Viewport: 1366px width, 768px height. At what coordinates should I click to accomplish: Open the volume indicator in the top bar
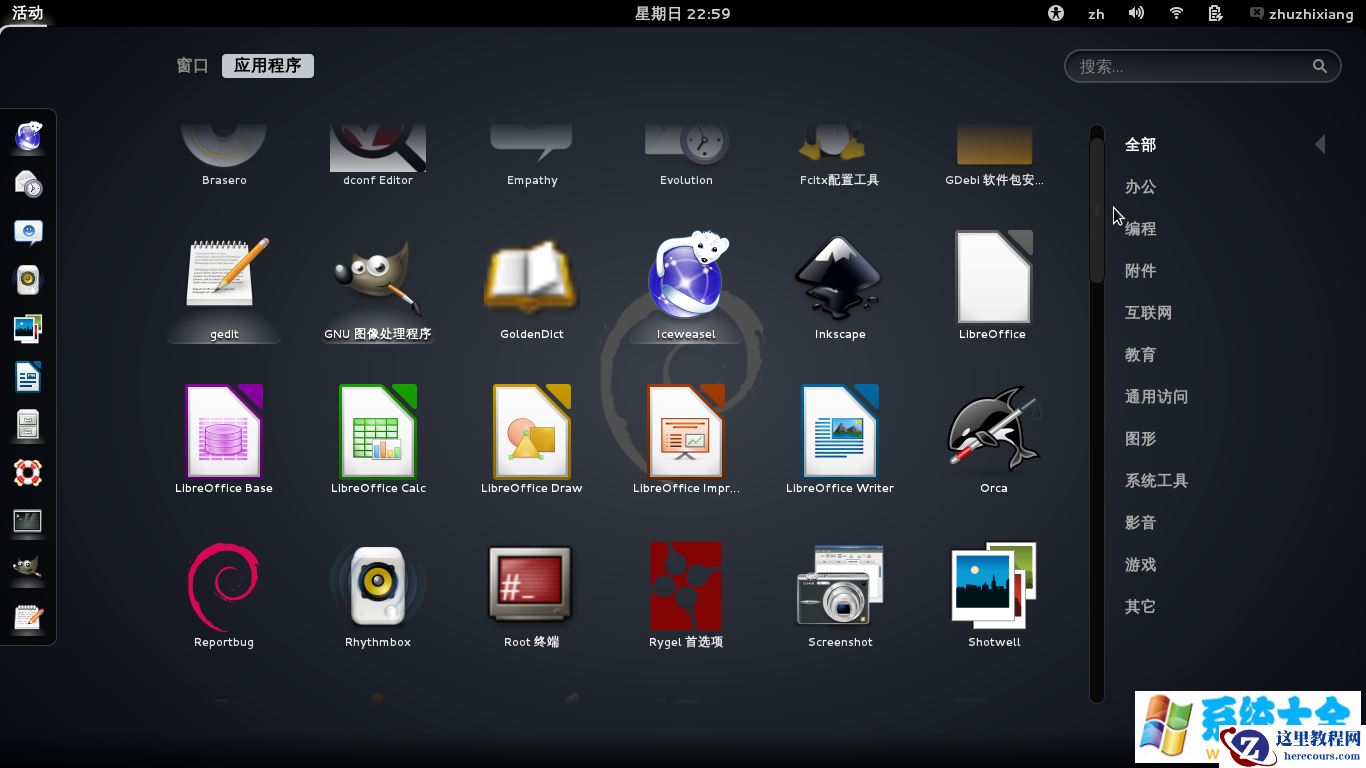(1136, 13)
